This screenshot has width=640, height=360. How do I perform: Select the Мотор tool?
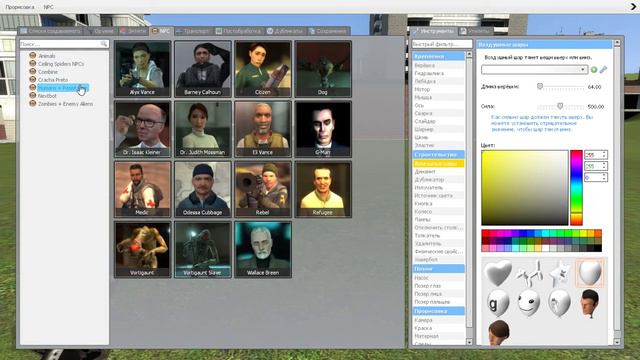click(x=438, y=89)
